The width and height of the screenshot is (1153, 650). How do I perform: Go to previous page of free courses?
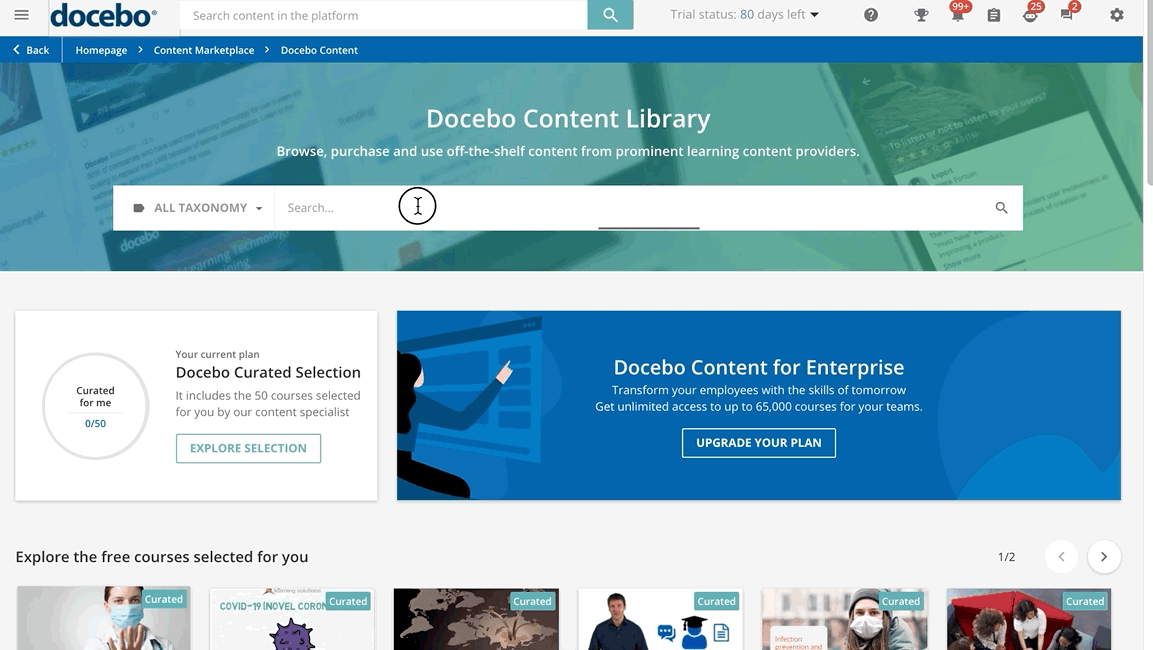(x=1061, y=557)
